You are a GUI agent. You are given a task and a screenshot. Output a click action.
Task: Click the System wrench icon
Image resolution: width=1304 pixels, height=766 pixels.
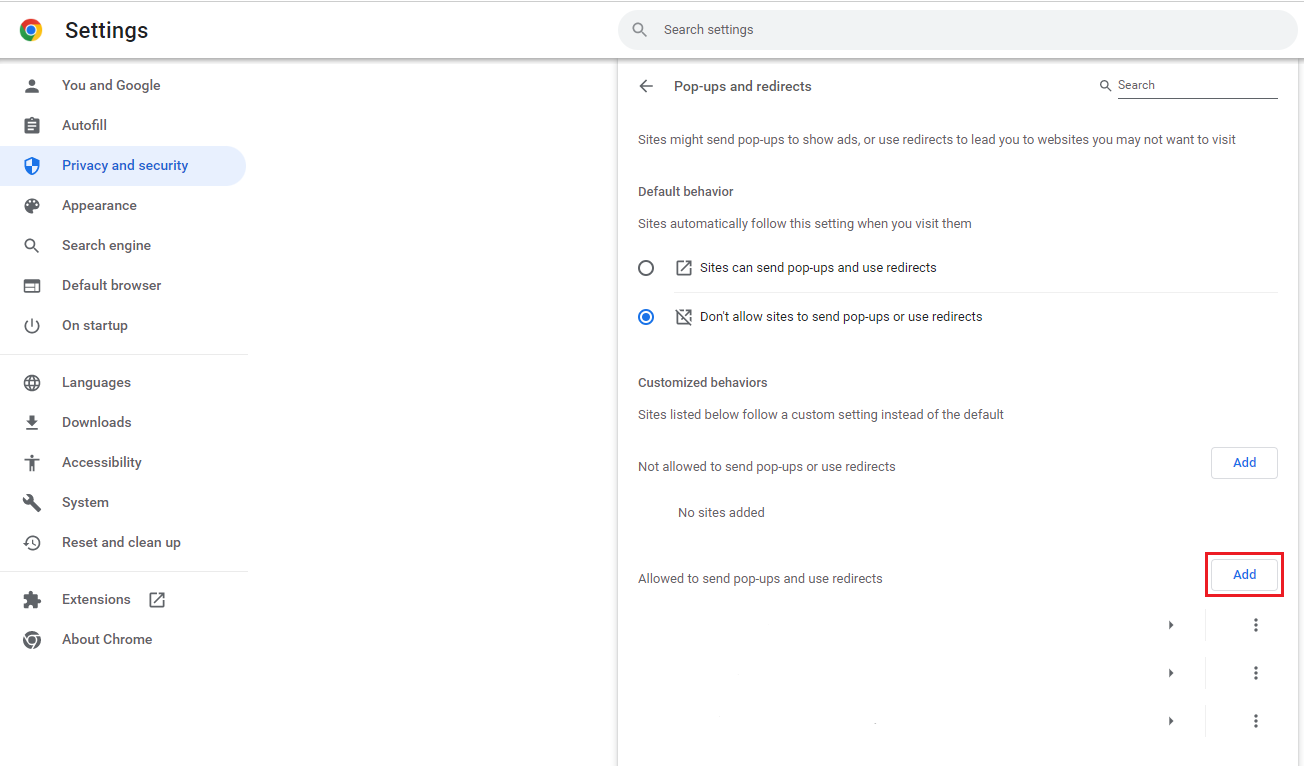click(32, 503)
